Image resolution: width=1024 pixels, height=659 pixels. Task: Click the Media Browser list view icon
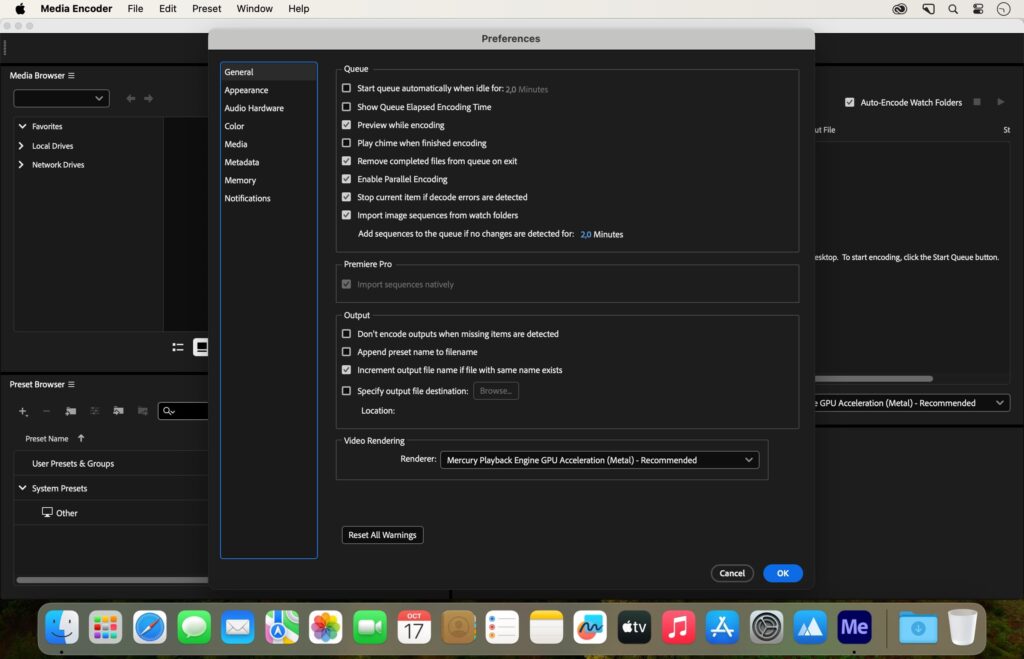[178, 347]
